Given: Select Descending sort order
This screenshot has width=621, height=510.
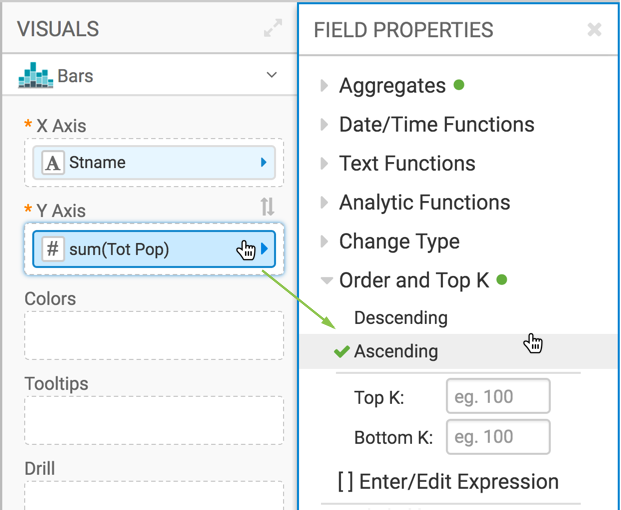Looking at the screenshot, I should tap(400, 318).
